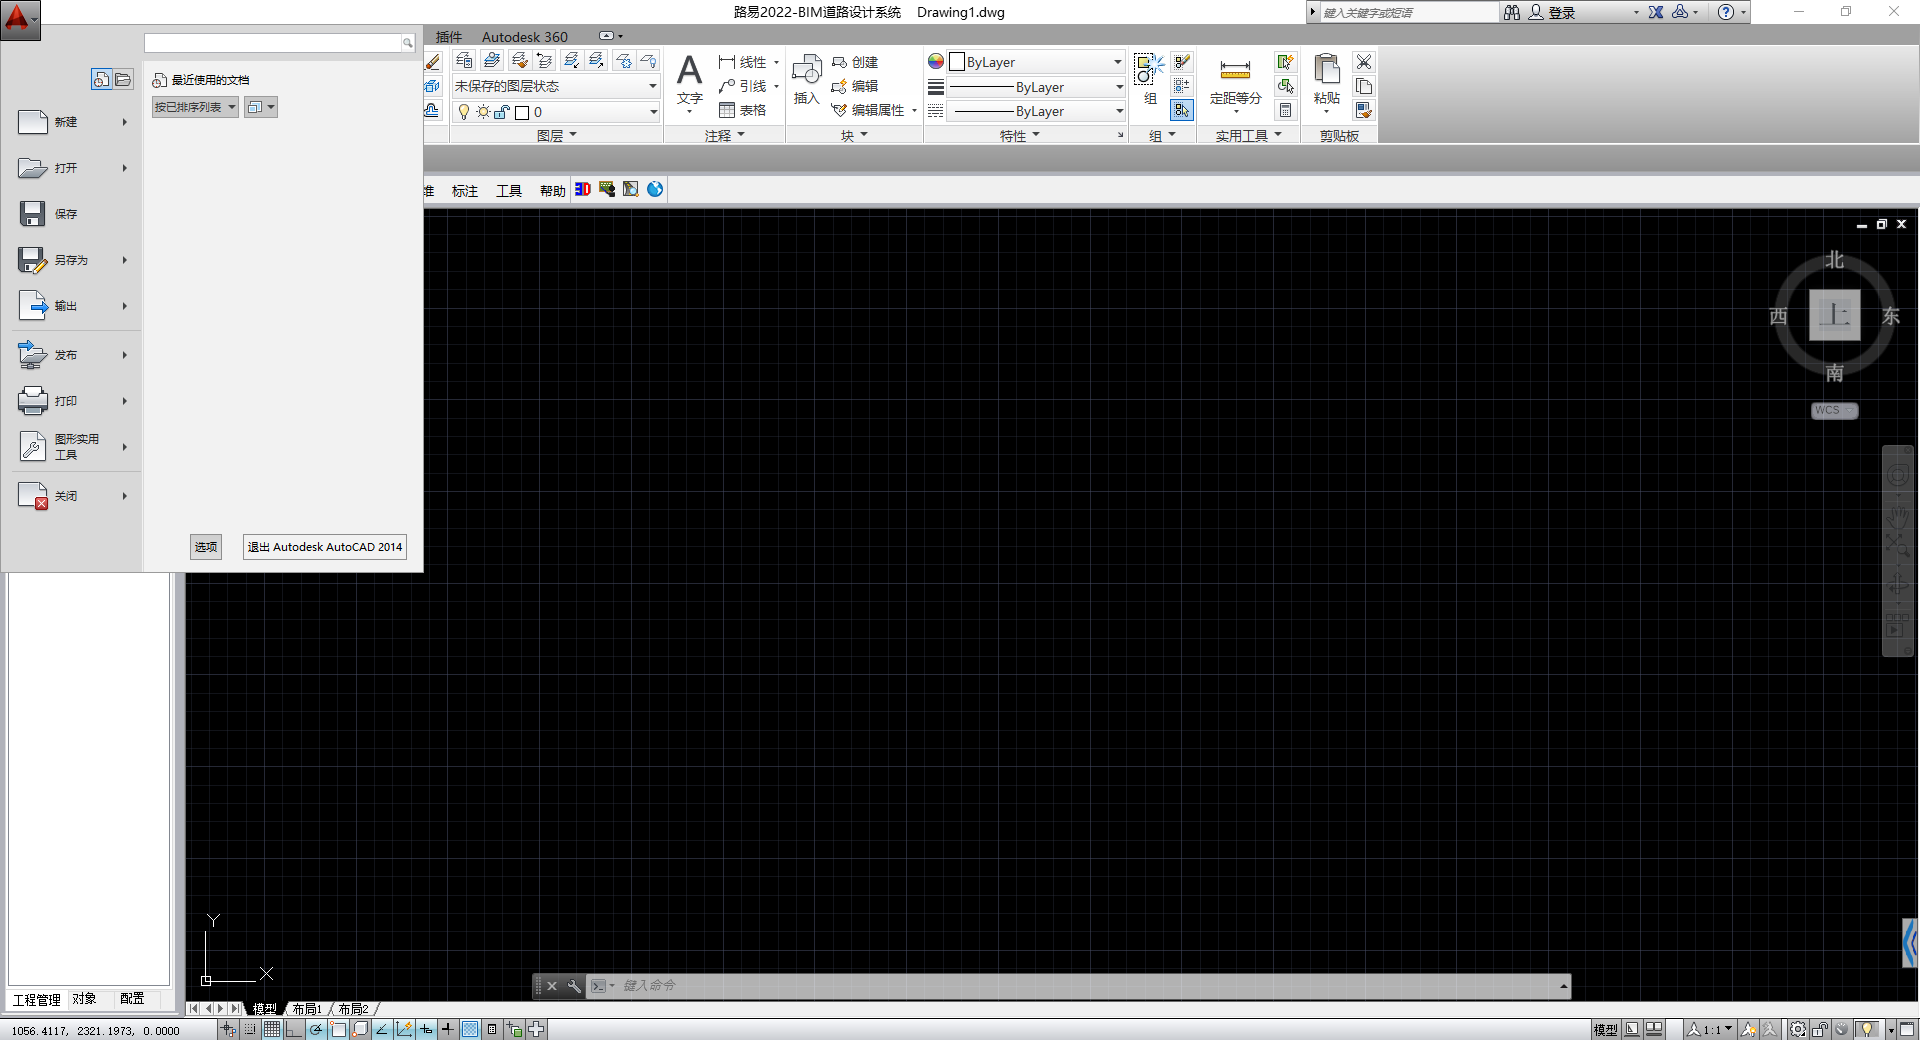
Task: Click the application menu search field
Action: [273, 43]
